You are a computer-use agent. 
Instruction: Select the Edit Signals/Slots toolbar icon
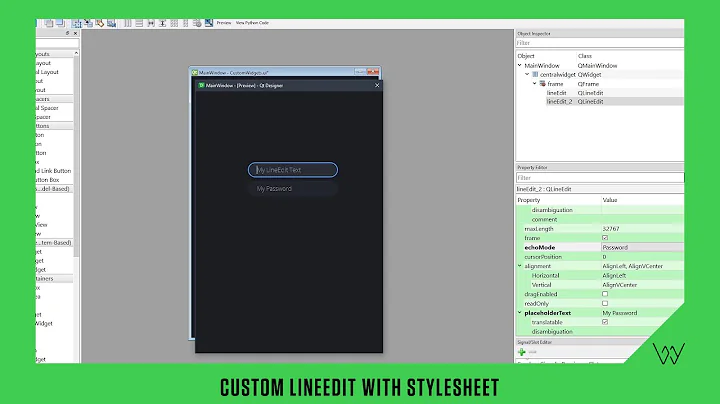tap(89, 23)
